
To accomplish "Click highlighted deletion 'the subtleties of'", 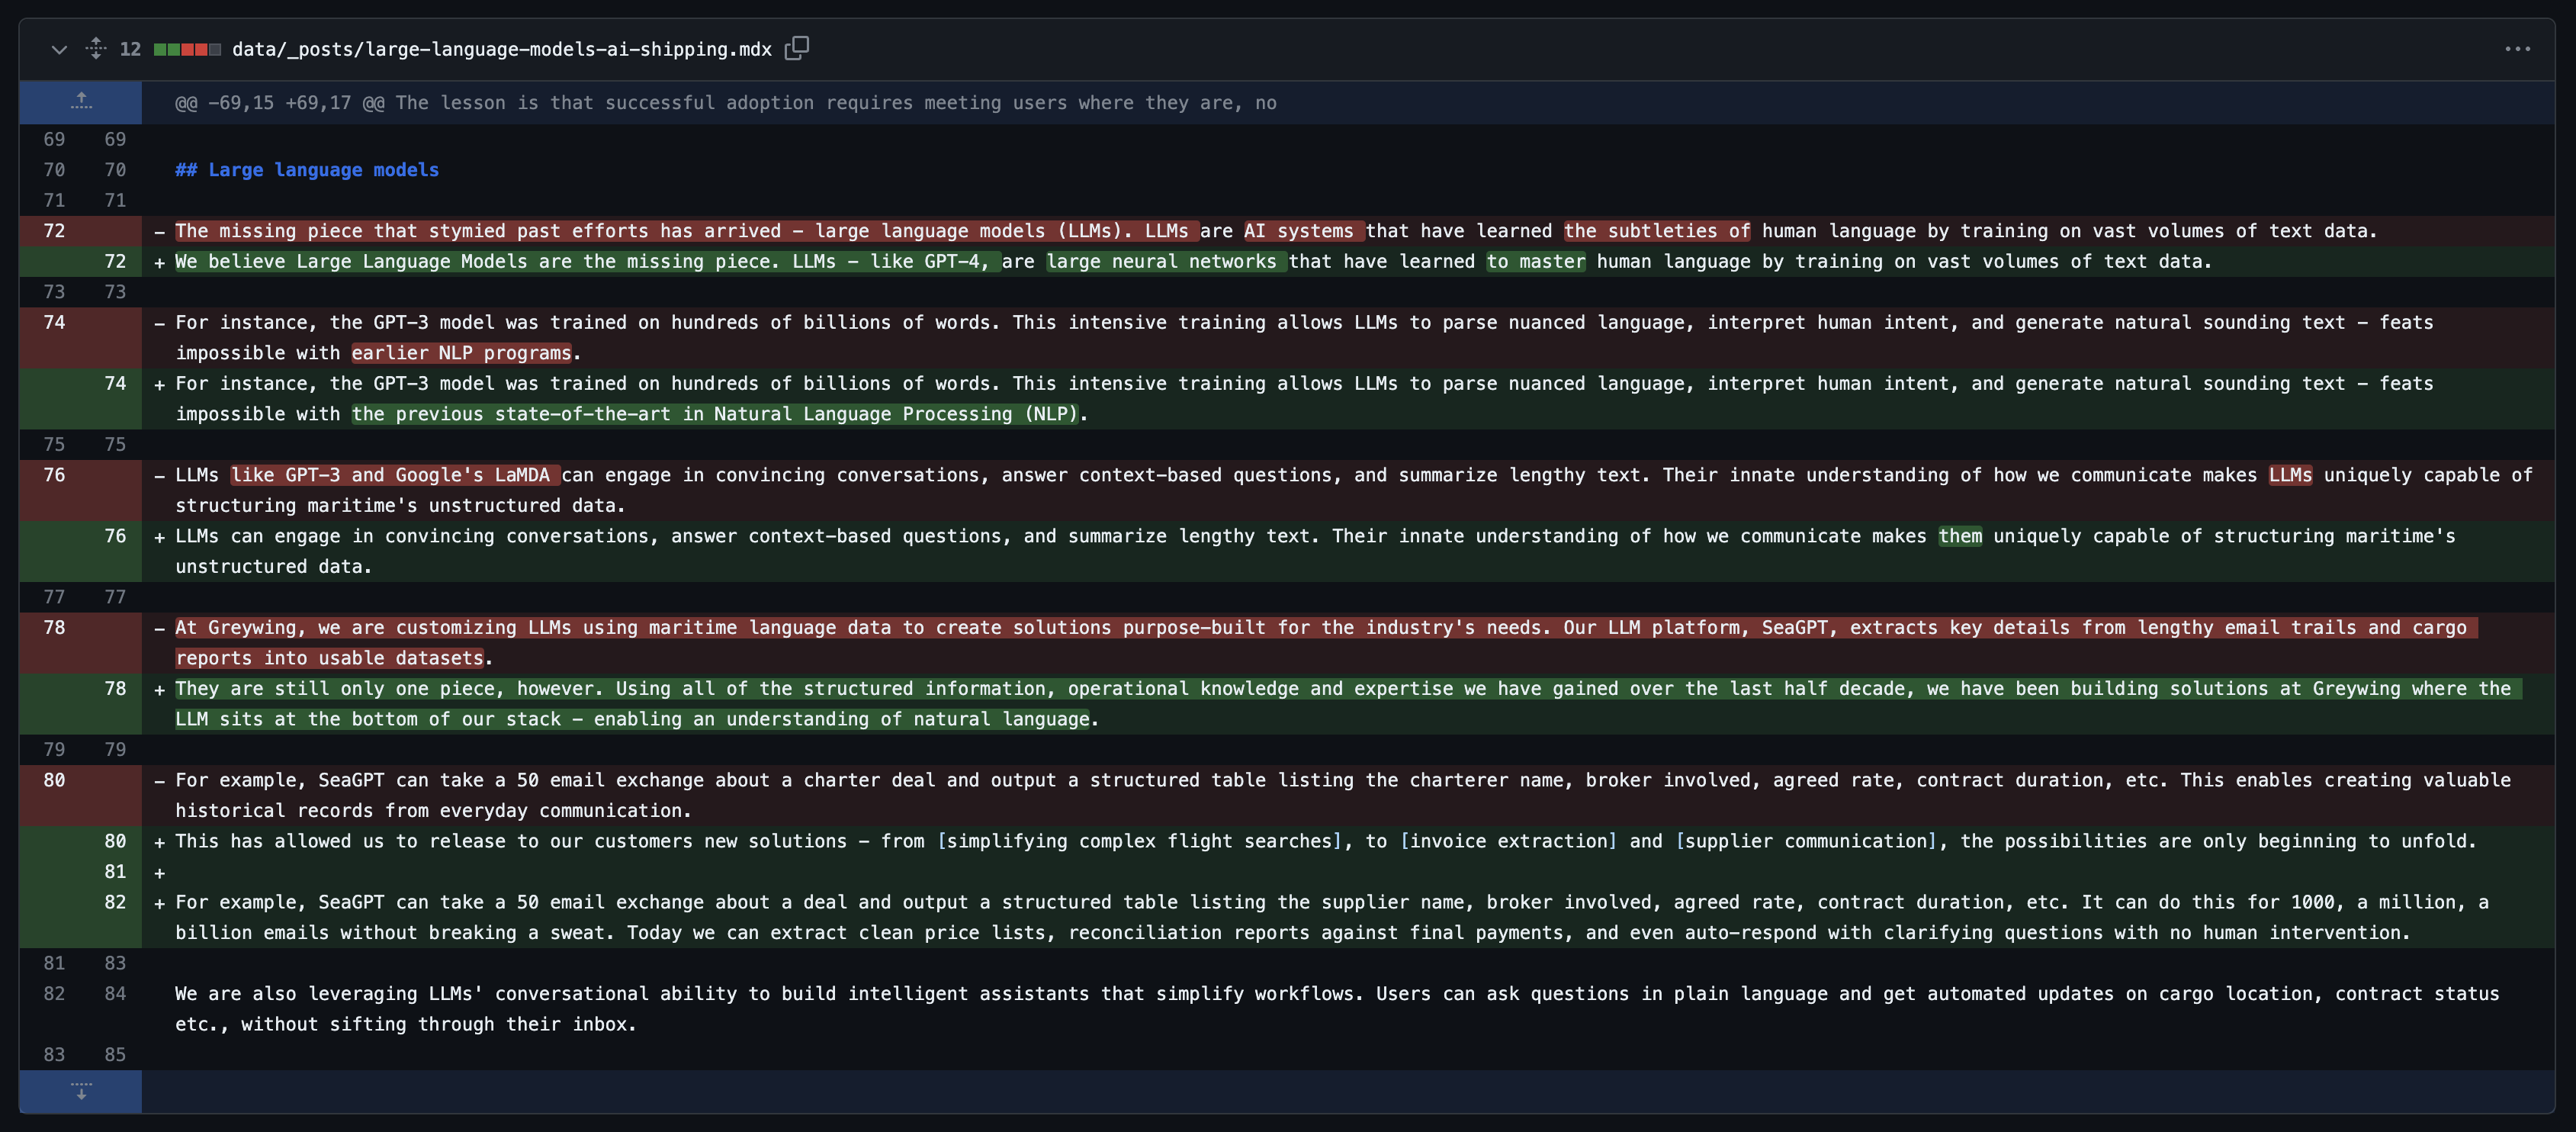I will click(1657, 231).
